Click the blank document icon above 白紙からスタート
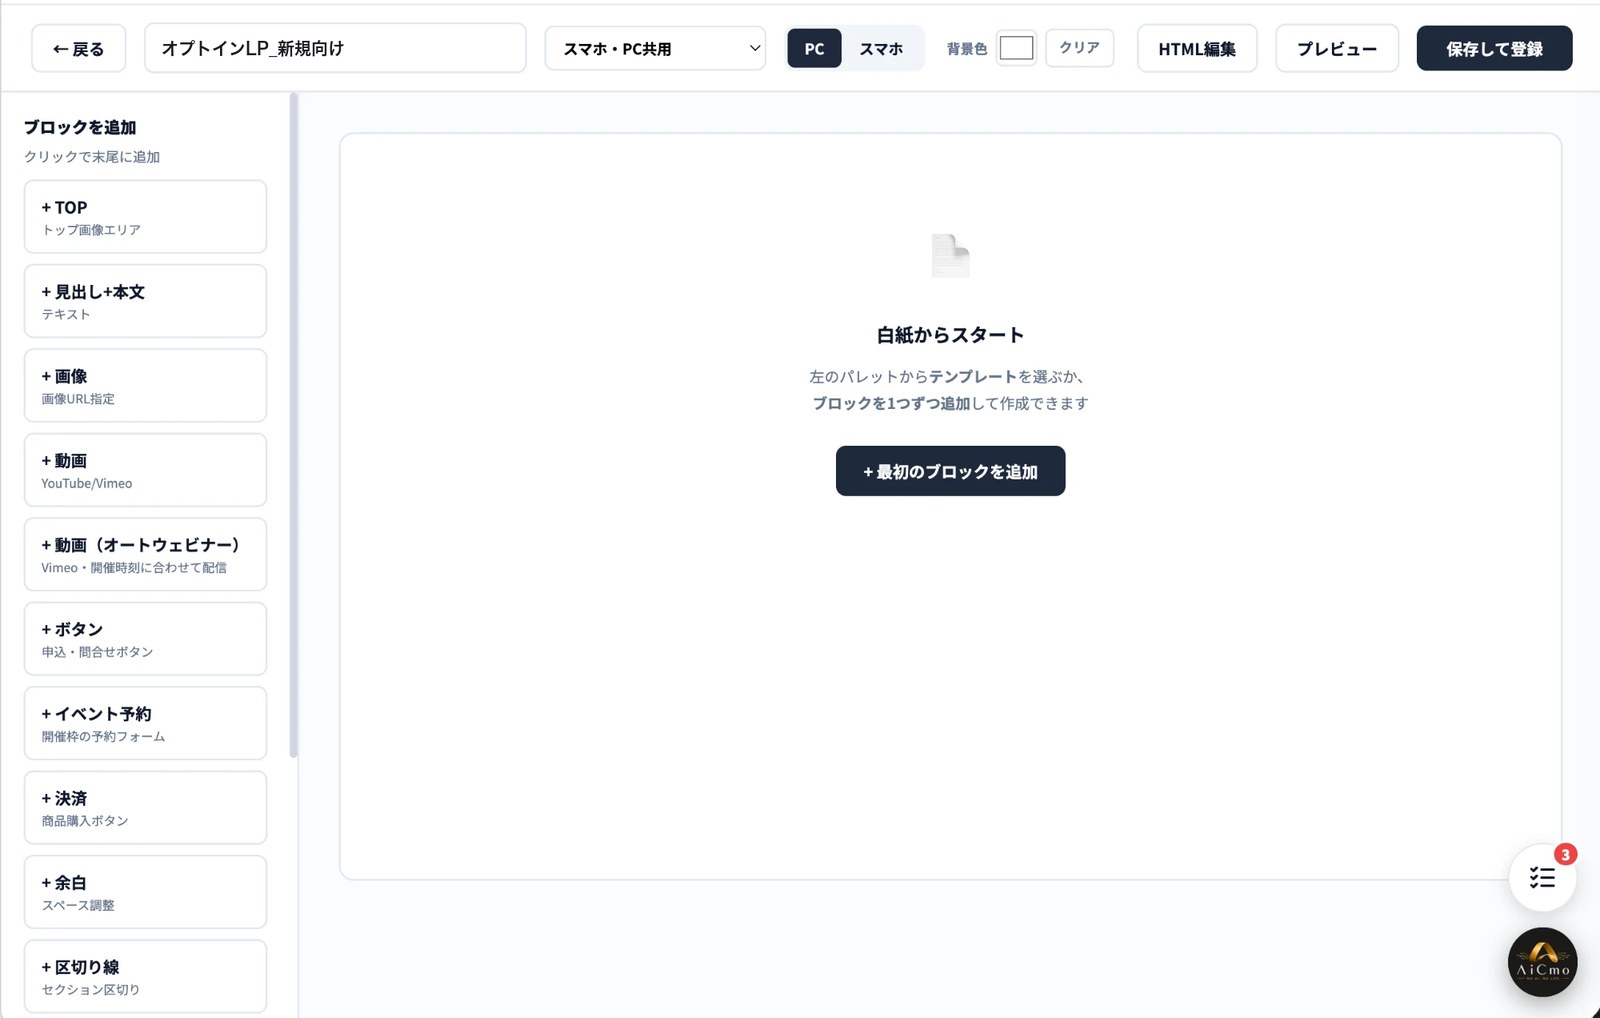 coord(950,256)
